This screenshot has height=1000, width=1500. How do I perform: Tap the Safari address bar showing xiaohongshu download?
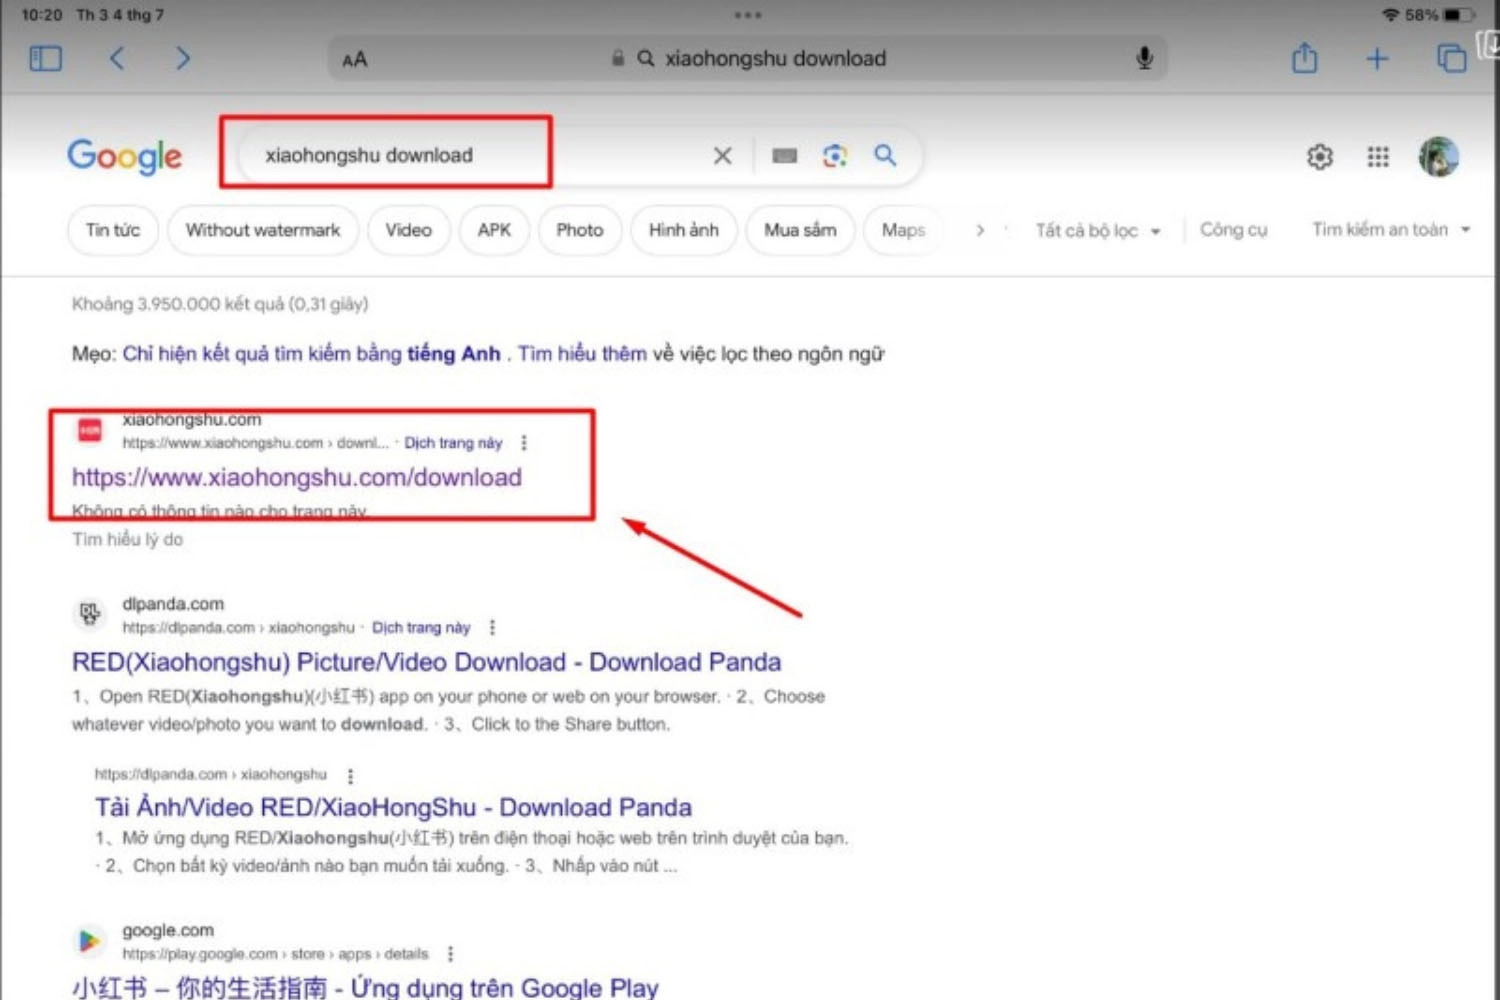tap(748, 58)
